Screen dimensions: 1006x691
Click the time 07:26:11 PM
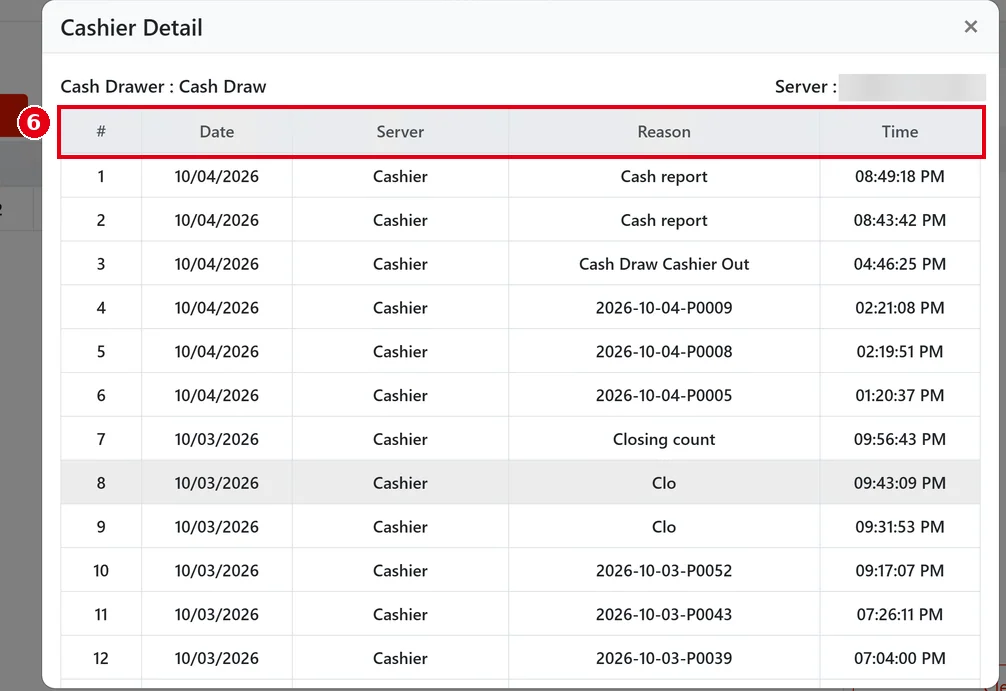(899, 614)
